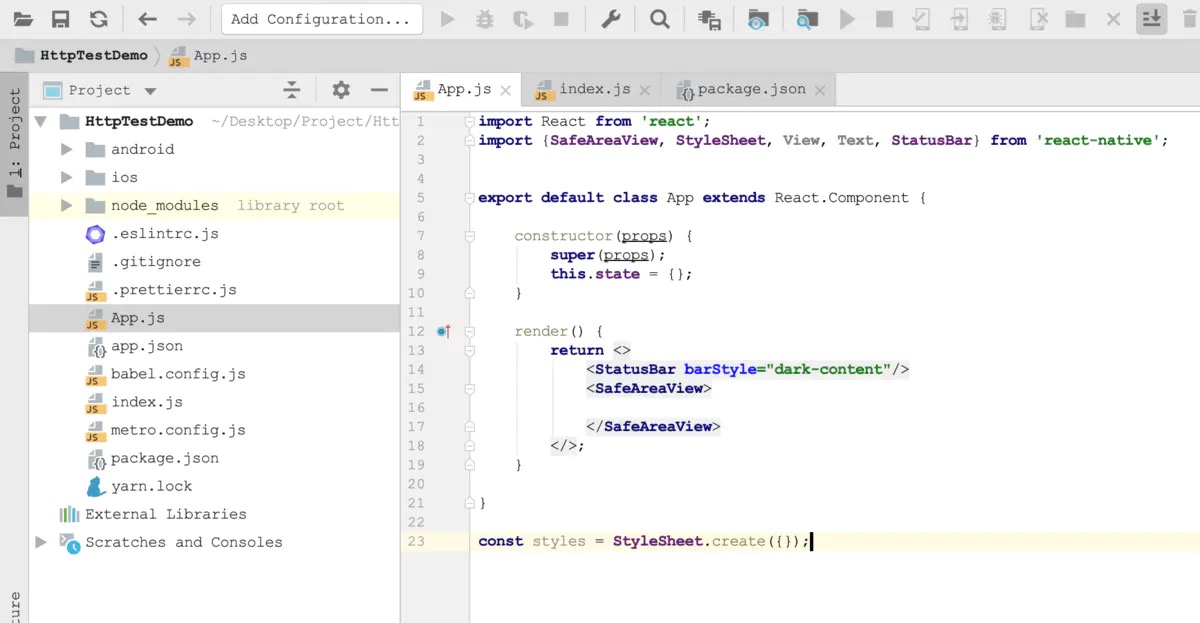The height and width of the screenshot is (623, 1200).
Task: Click the Back navigation arrow
Action: 147,19
